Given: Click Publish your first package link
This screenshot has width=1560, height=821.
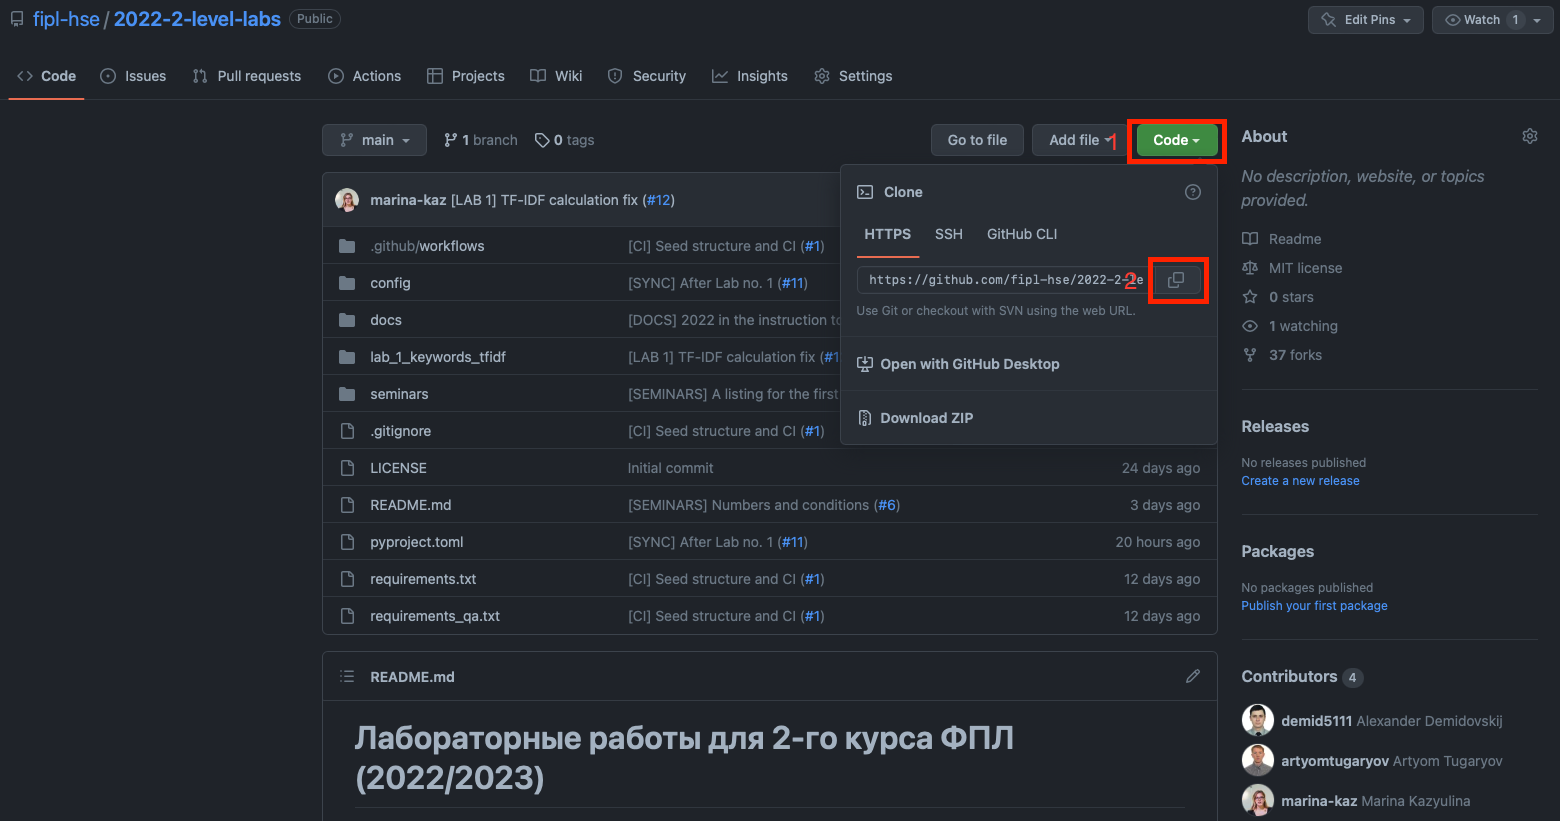Looking at the screenshot, I should coord(1314,606).
